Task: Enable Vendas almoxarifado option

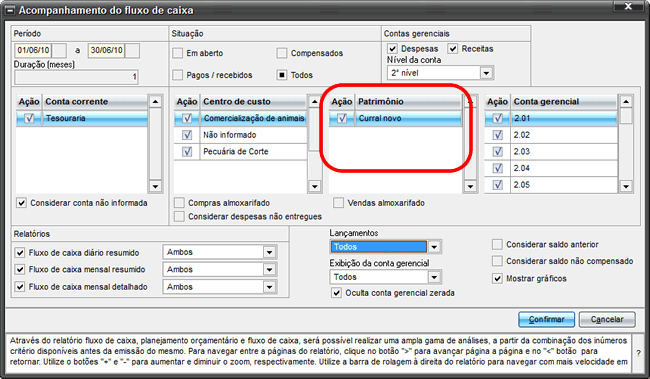Action: pos(338,203)
